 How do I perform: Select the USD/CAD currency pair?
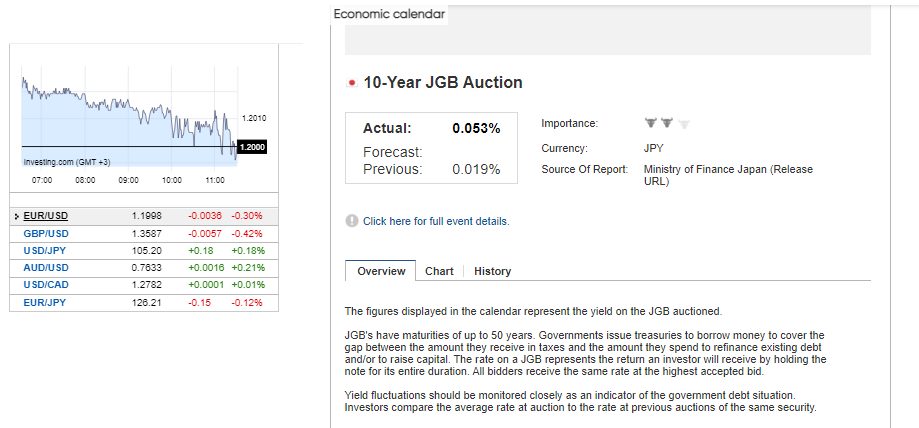point(45,284)
